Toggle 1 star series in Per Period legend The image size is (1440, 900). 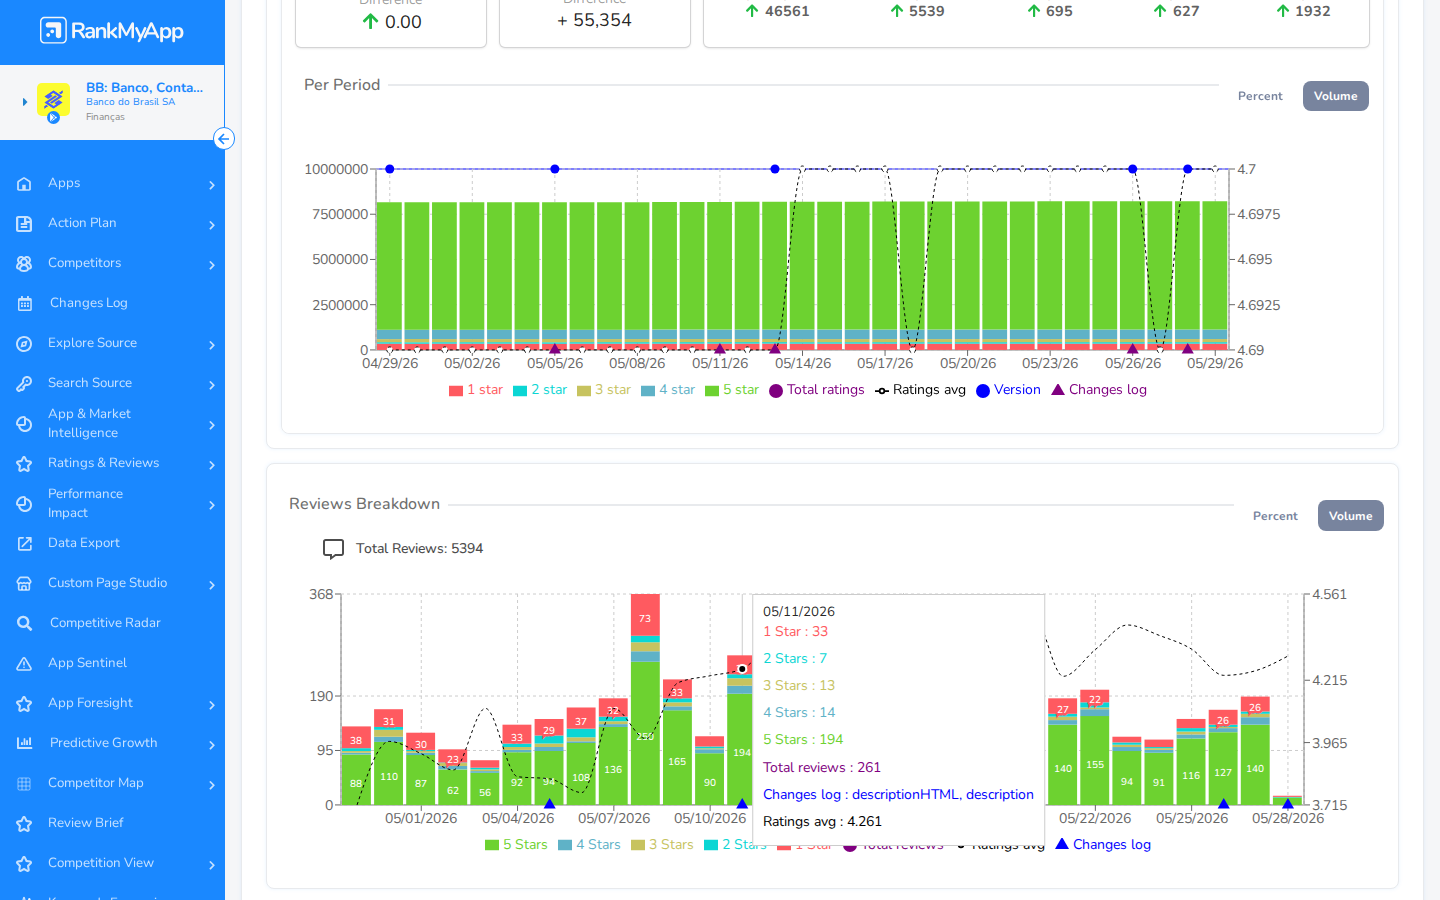tap(476, 390)
